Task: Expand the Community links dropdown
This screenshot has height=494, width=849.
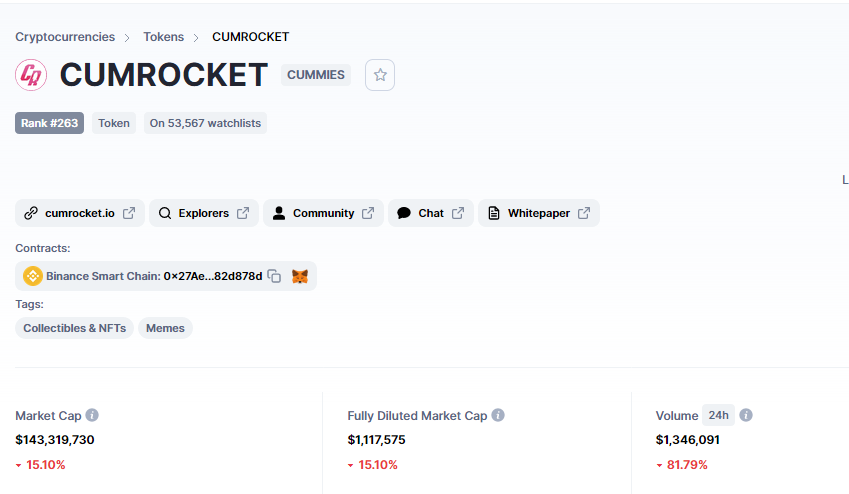Action: click(323, 213)
